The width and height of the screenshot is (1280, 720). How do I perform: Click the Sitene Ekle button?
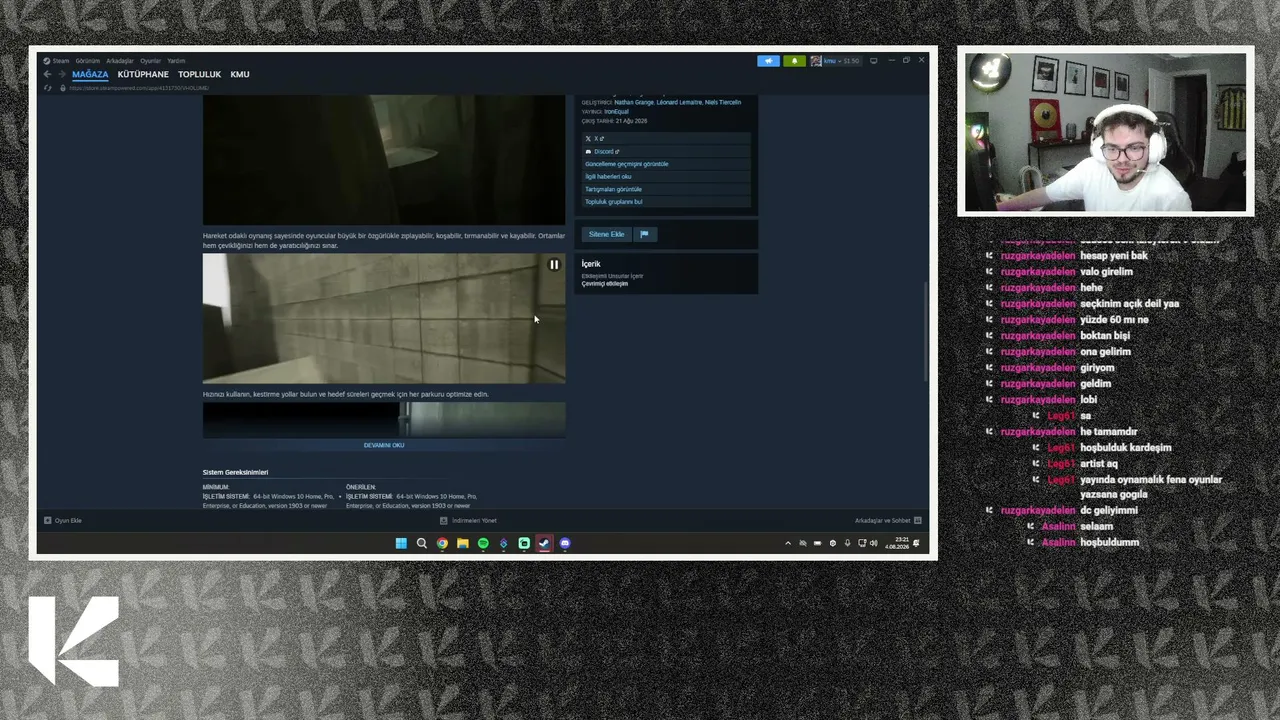(606, 234)
